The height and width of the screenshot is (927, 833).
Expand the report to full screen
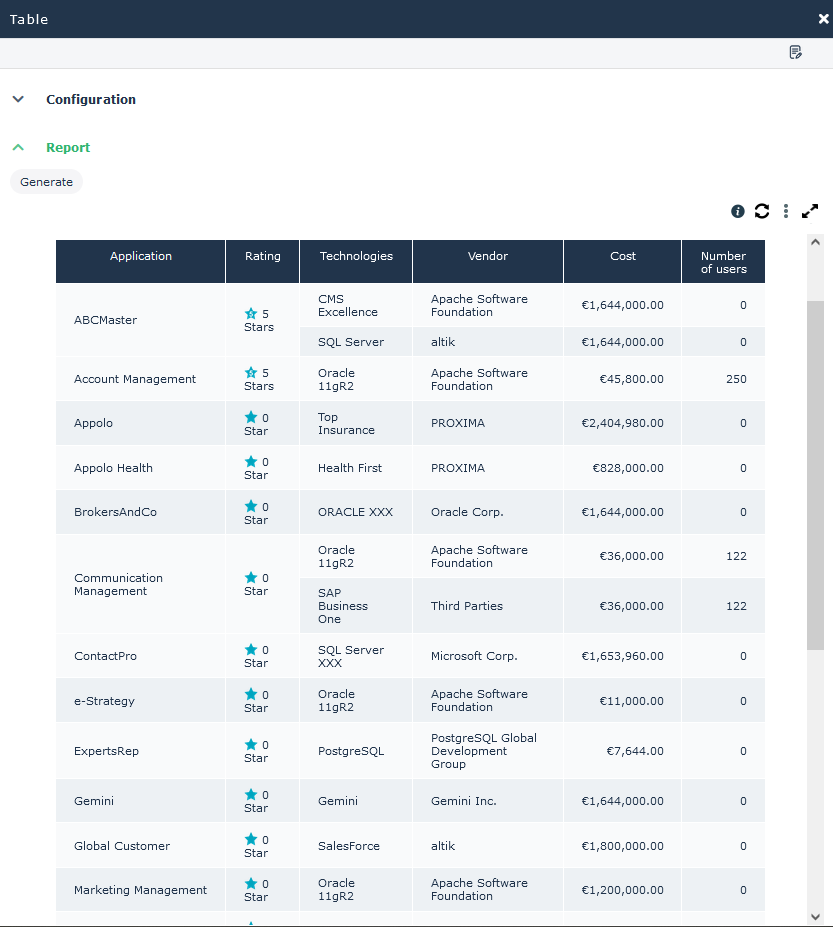click(x=810, y=211)
